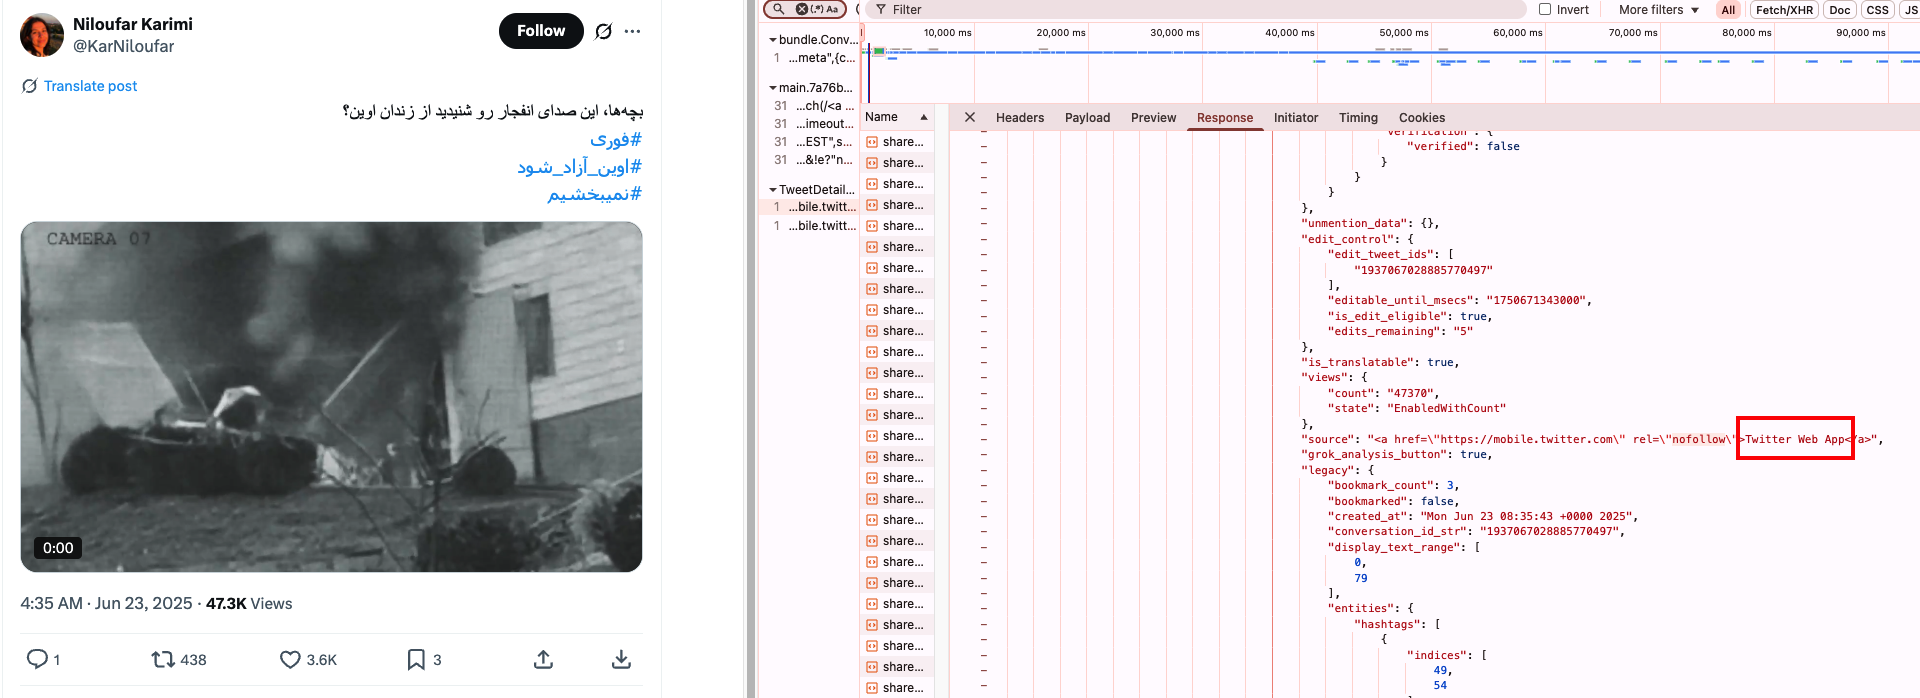1920x698 pixels.
Task: Click the download video arrow icon
Action: pyautogui.click(x=621, y=660)
